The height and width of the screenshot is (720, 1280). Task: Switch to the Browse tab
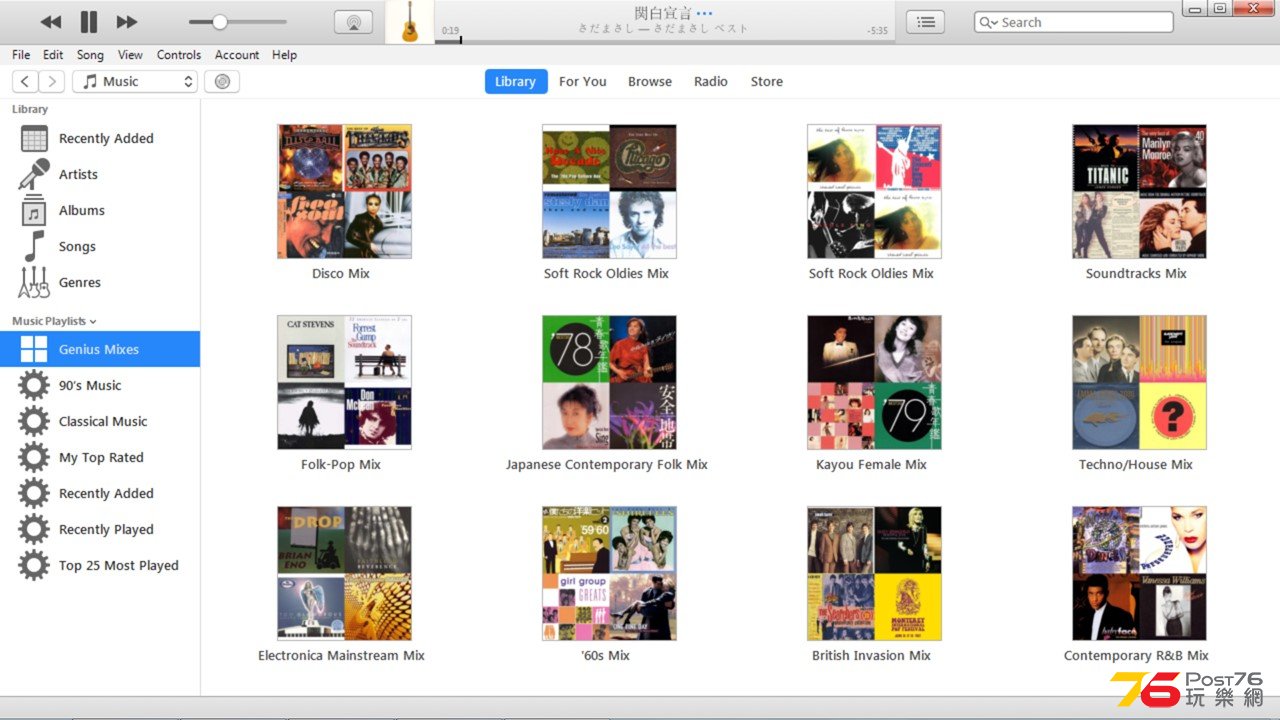(650, 82)
